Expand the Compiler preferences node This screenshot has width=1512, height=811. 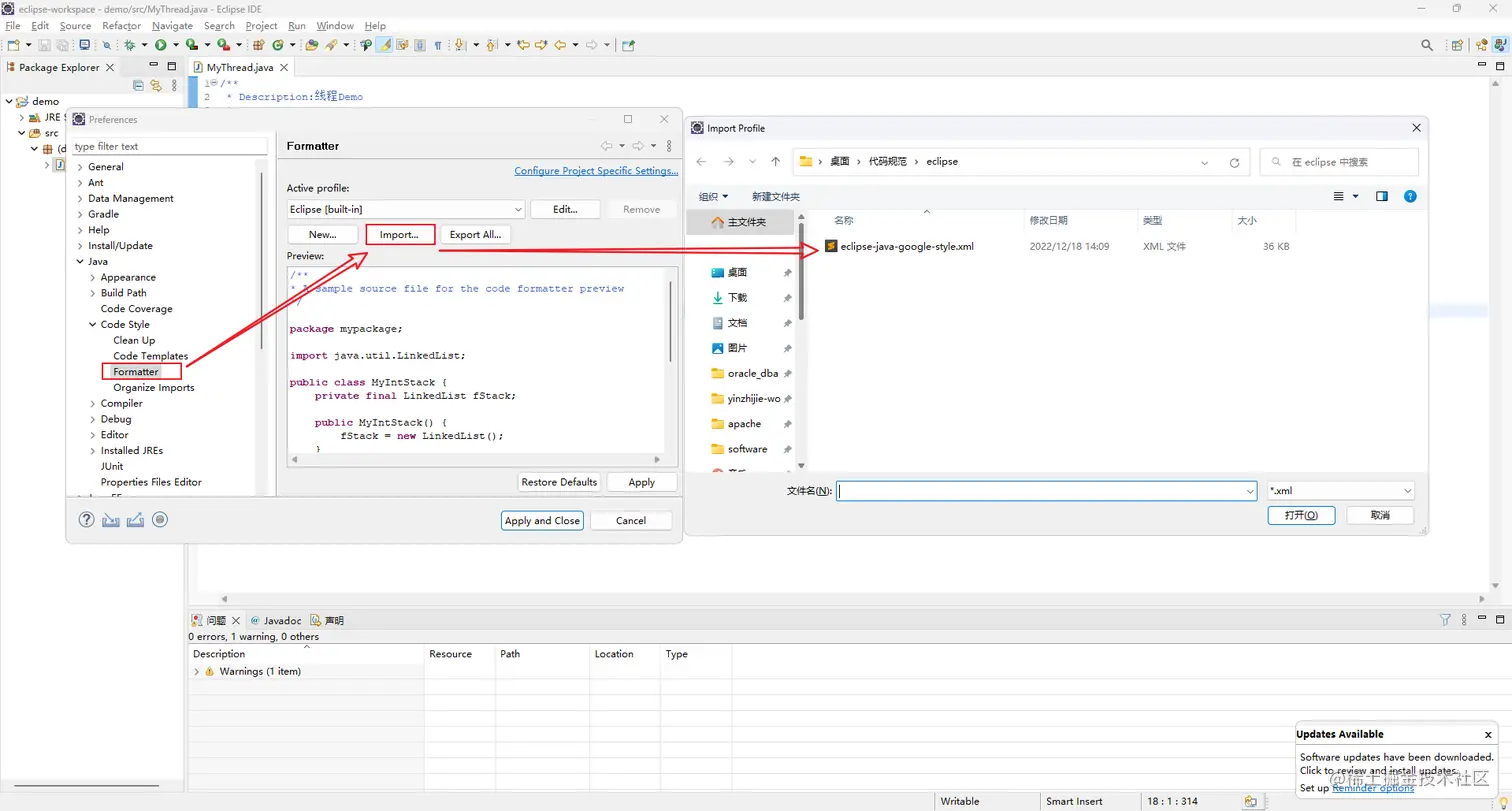click(x=92, y=404)
